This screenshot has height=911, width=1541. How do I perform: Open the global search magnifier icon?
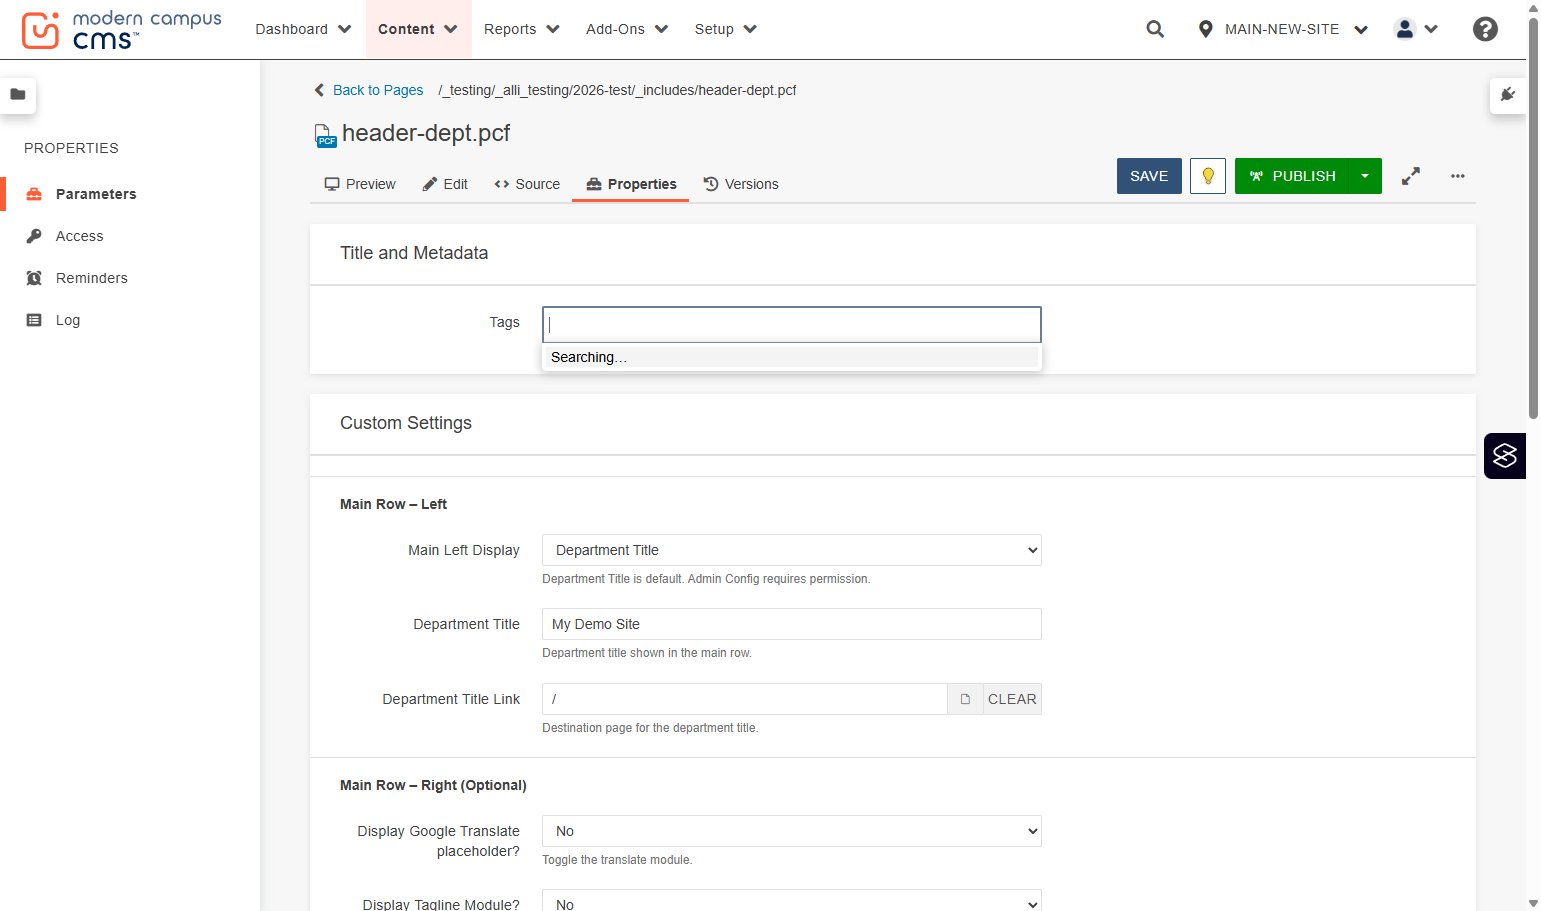[x=1155, y=29]
